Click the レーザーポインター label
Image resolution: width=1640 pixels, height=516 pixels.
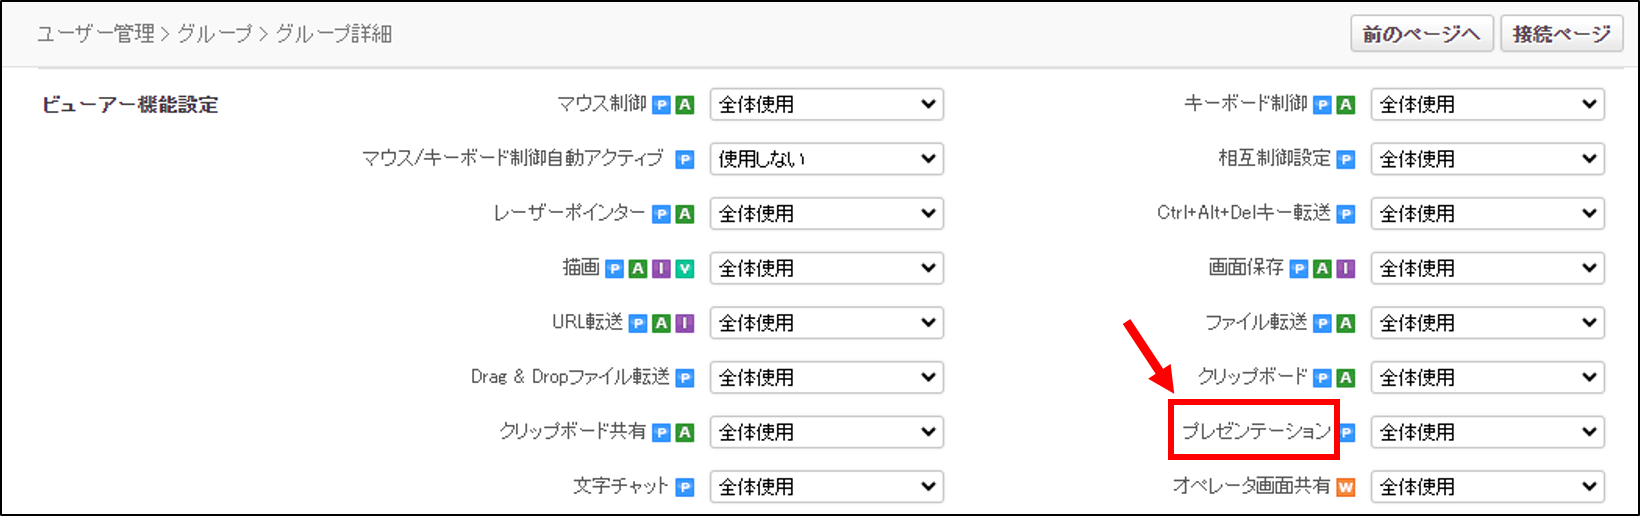569,213
